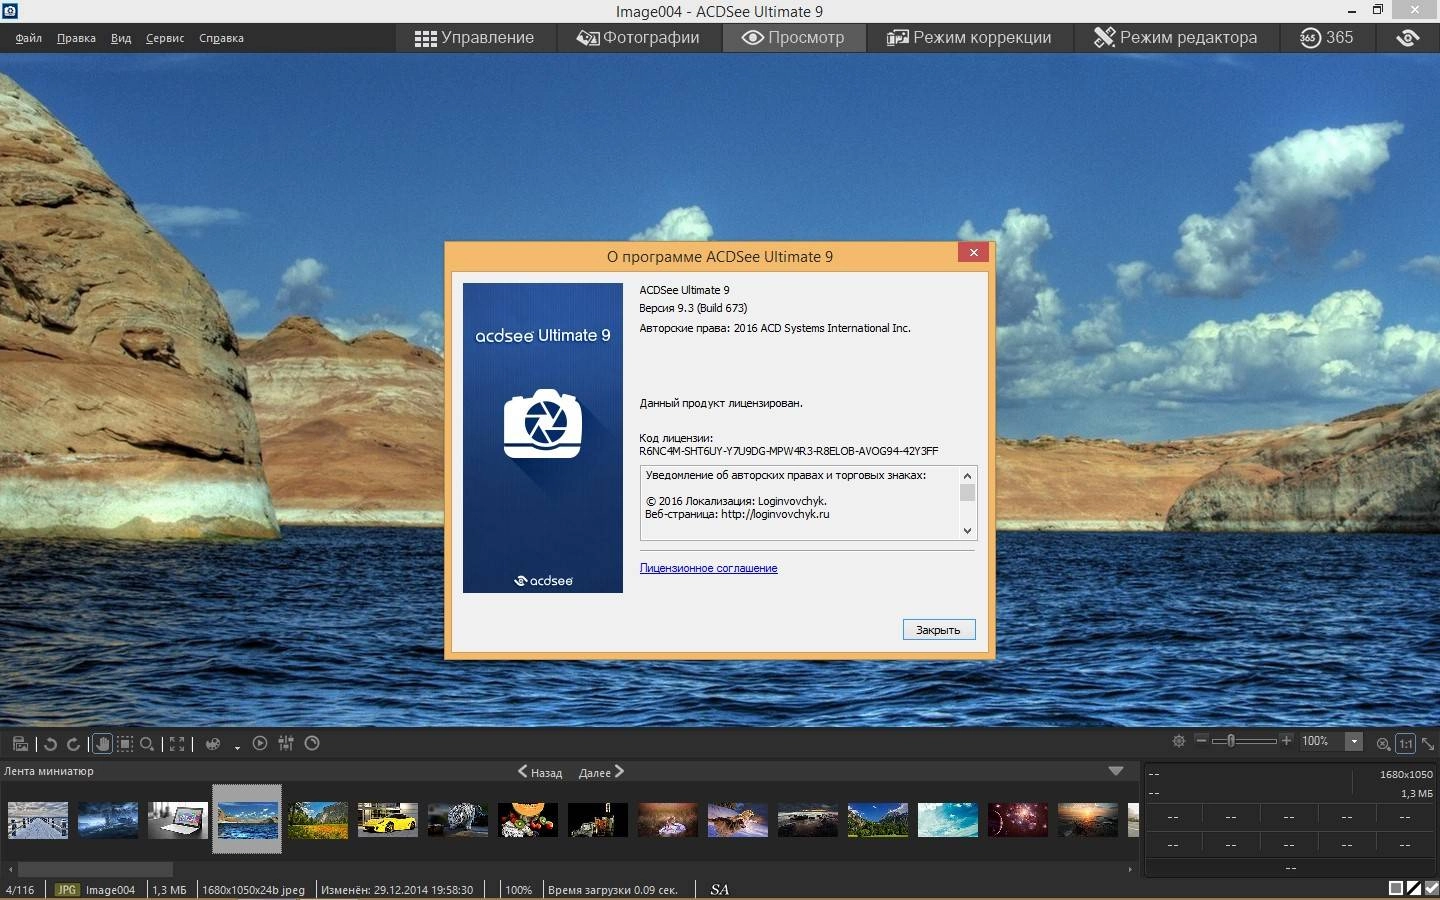Select the laptop tablet thumbnail
1440x900 pixels.
point(178,820)
